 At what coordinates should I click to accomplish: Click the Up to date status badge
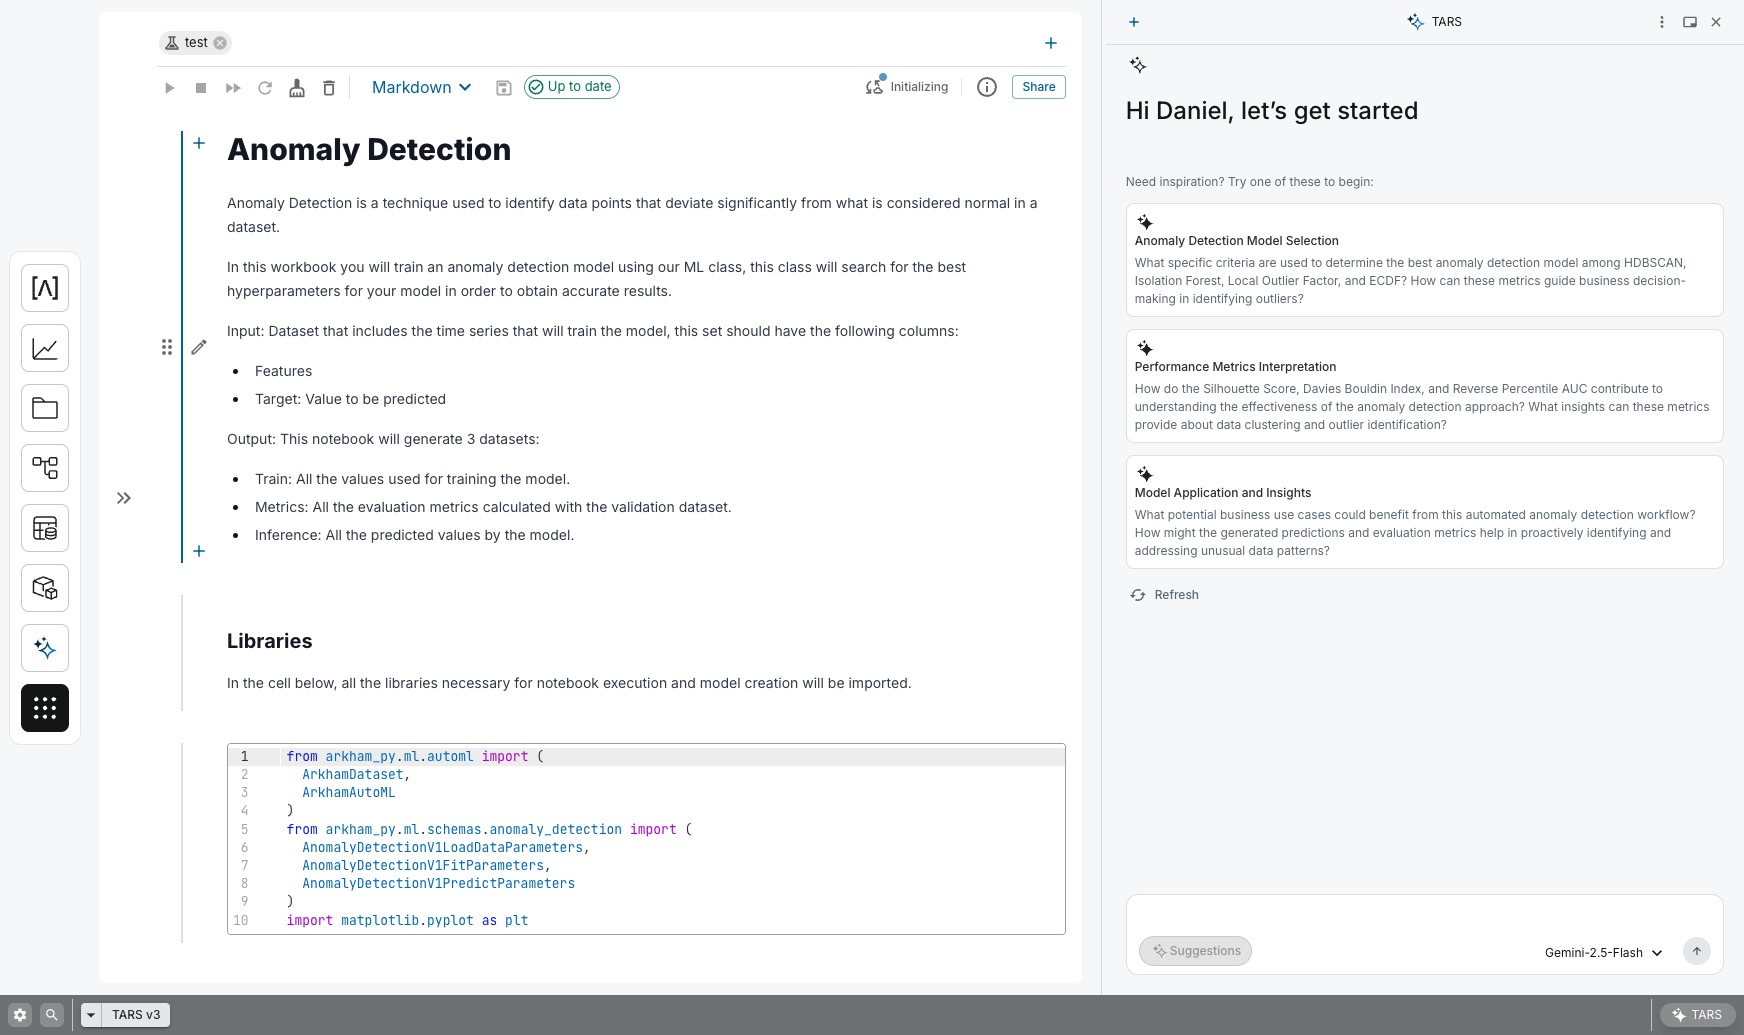point(572,87)
